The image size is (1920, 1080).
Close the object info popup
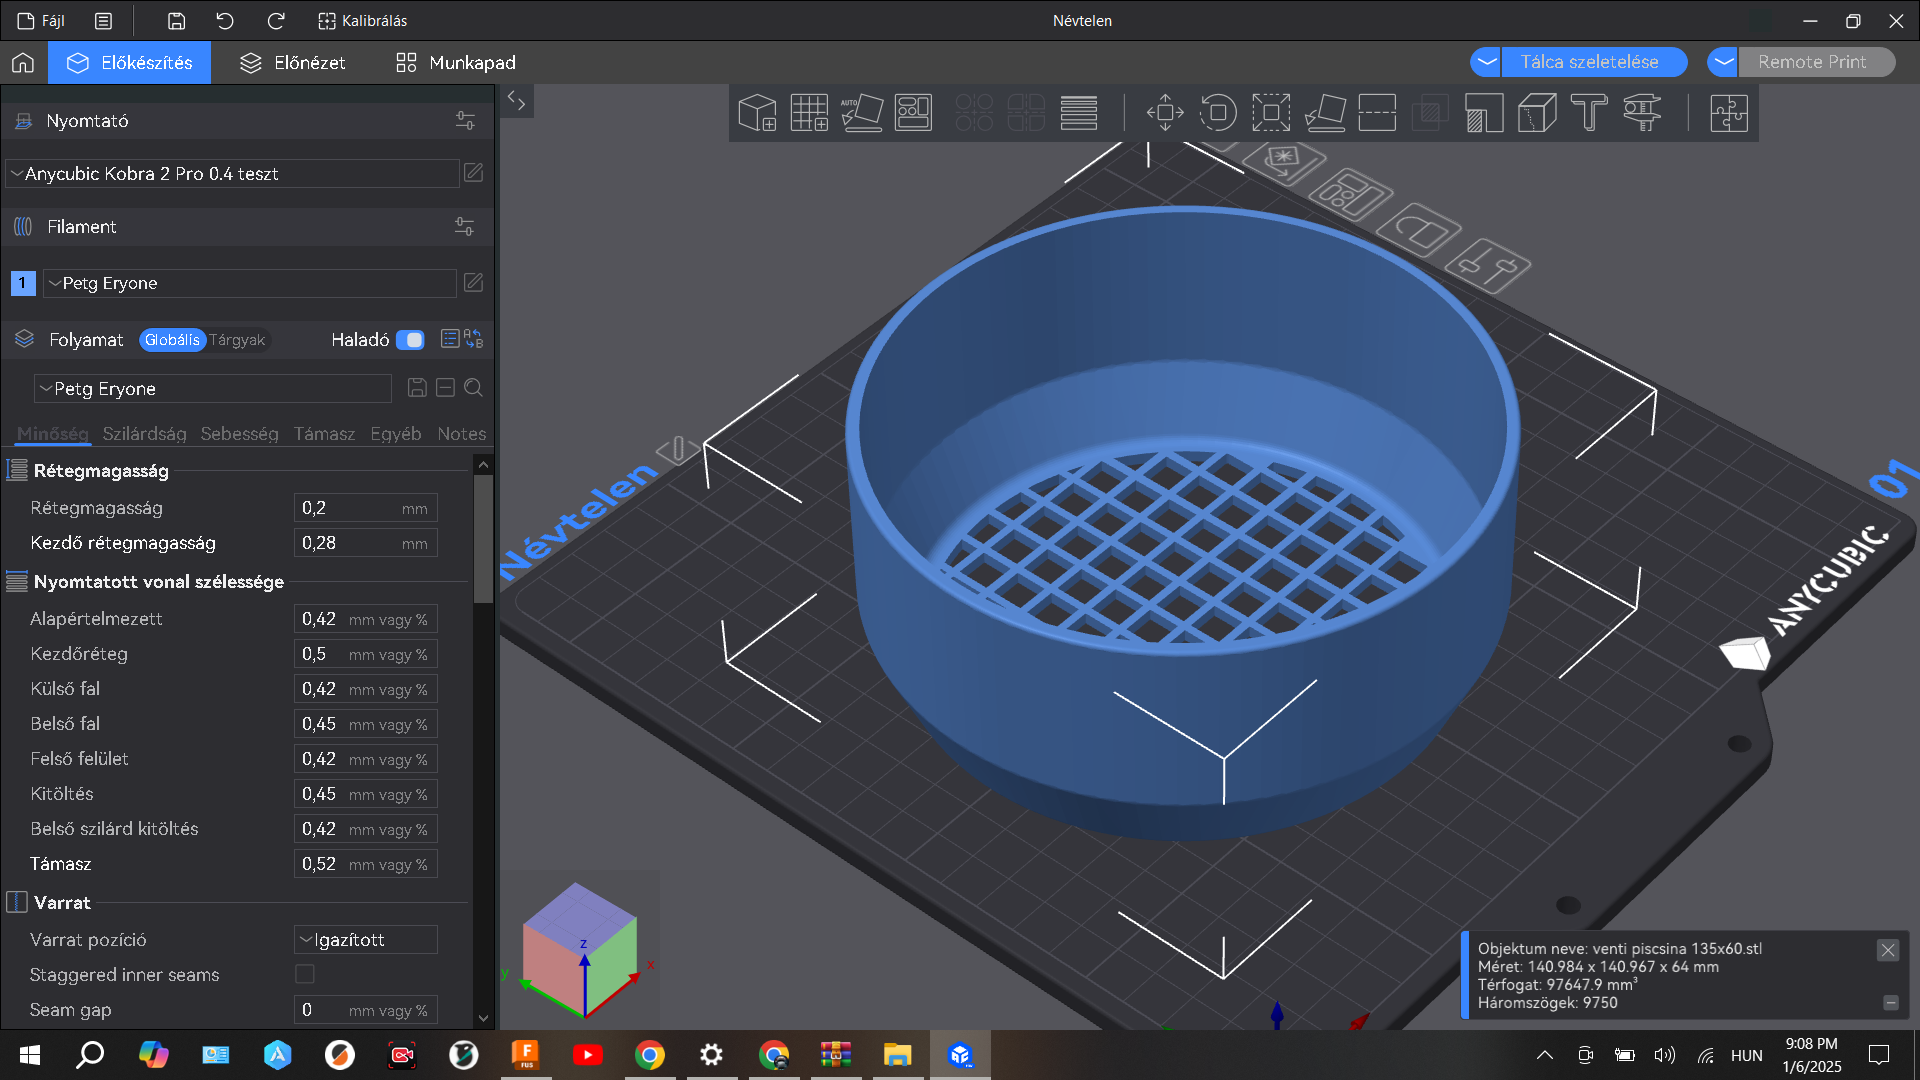pos(1888,950)
